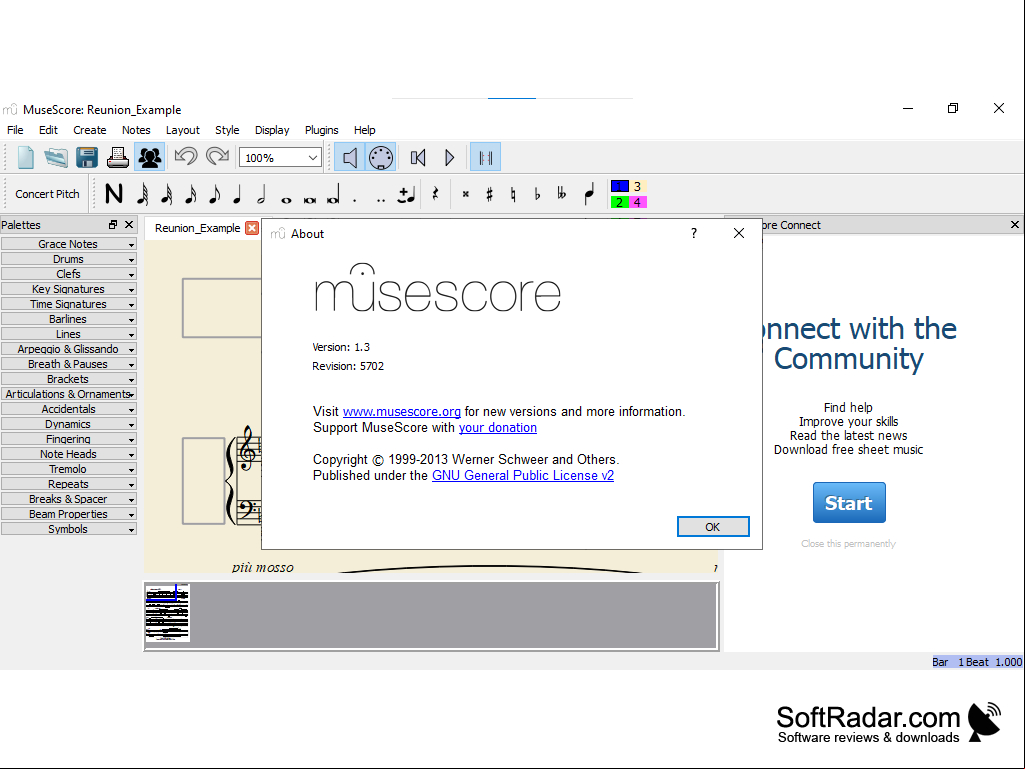Print the score with the printer icon
1025x769 pixels.
tap(118, 158)
